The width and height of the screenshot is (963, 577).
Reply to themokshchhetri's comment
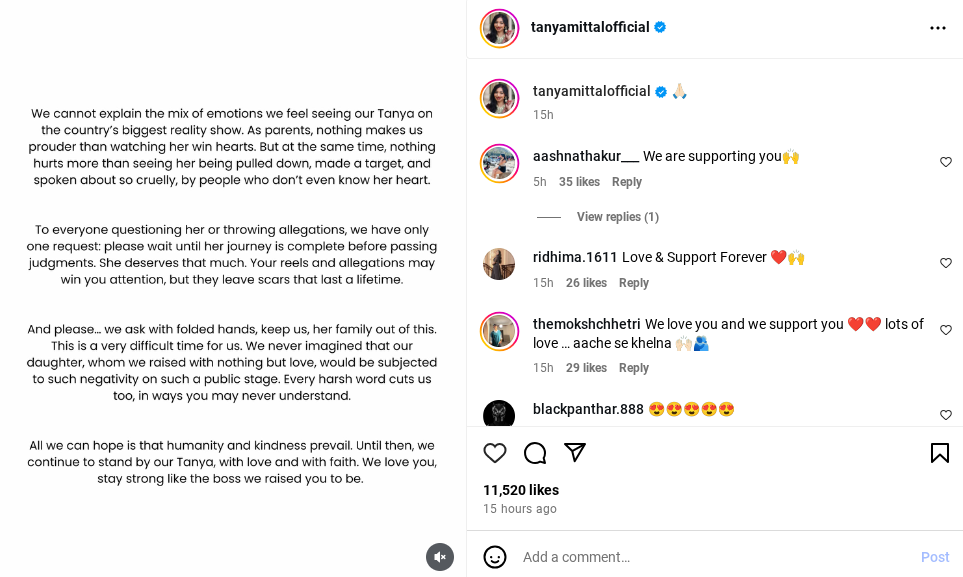633,368
